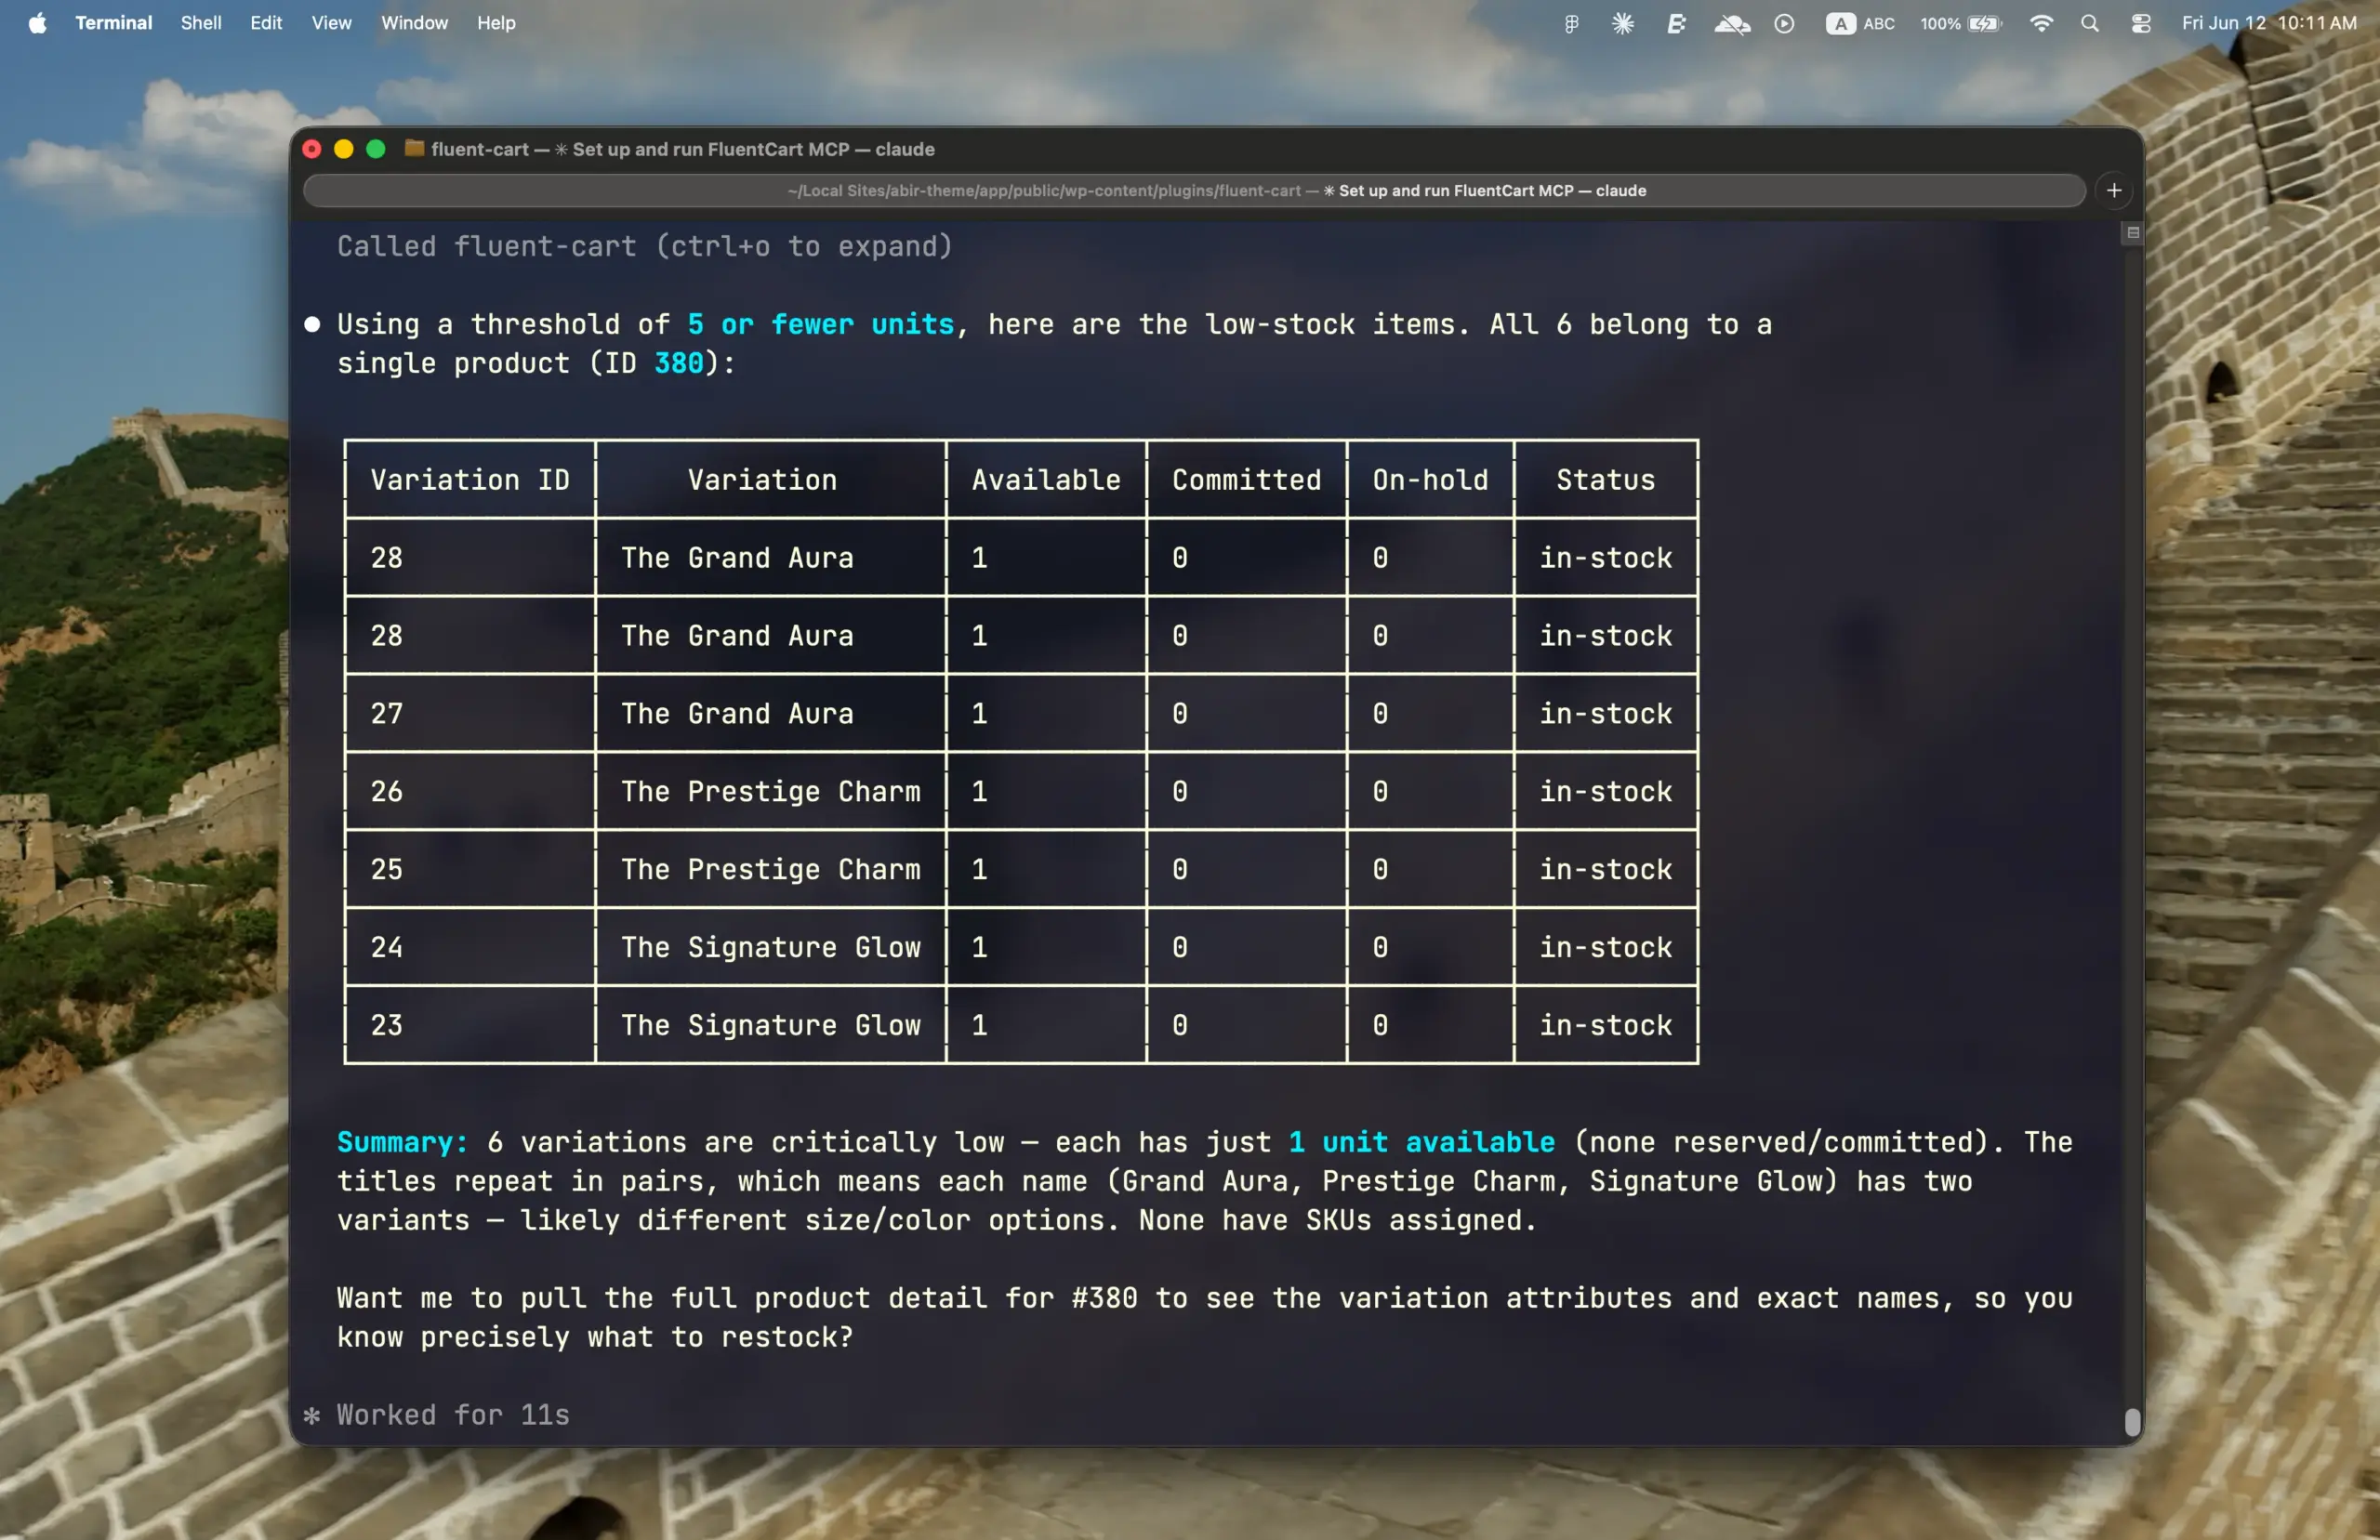Click the 'On-hold' column header
This screenshot has height=1540, width=2380.
point(1430,480)
